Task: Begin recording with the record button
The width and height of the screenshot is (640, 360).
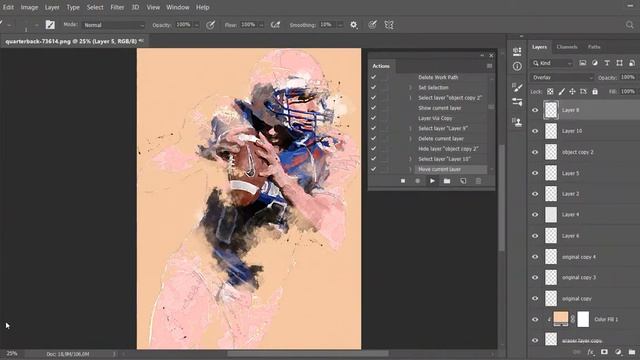Action: point(417,181)
